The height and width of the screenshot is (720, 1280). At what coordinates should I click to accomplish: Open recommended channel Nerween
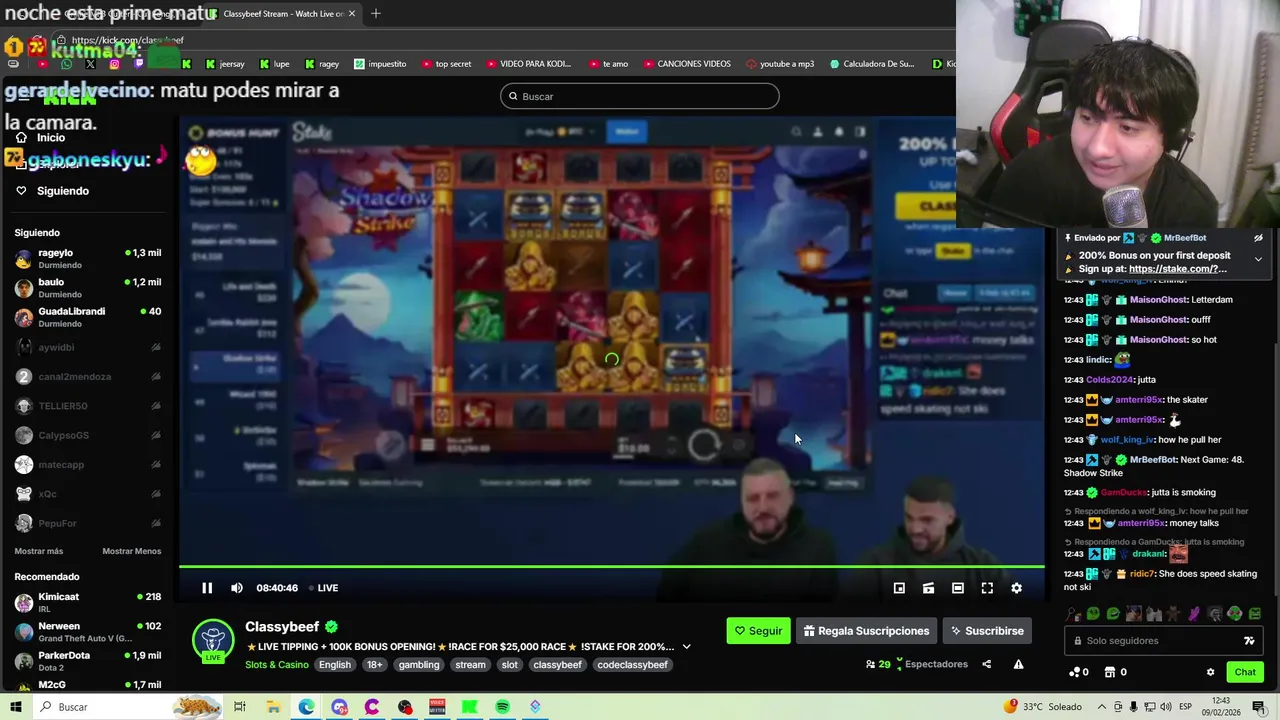coord(87,632)
